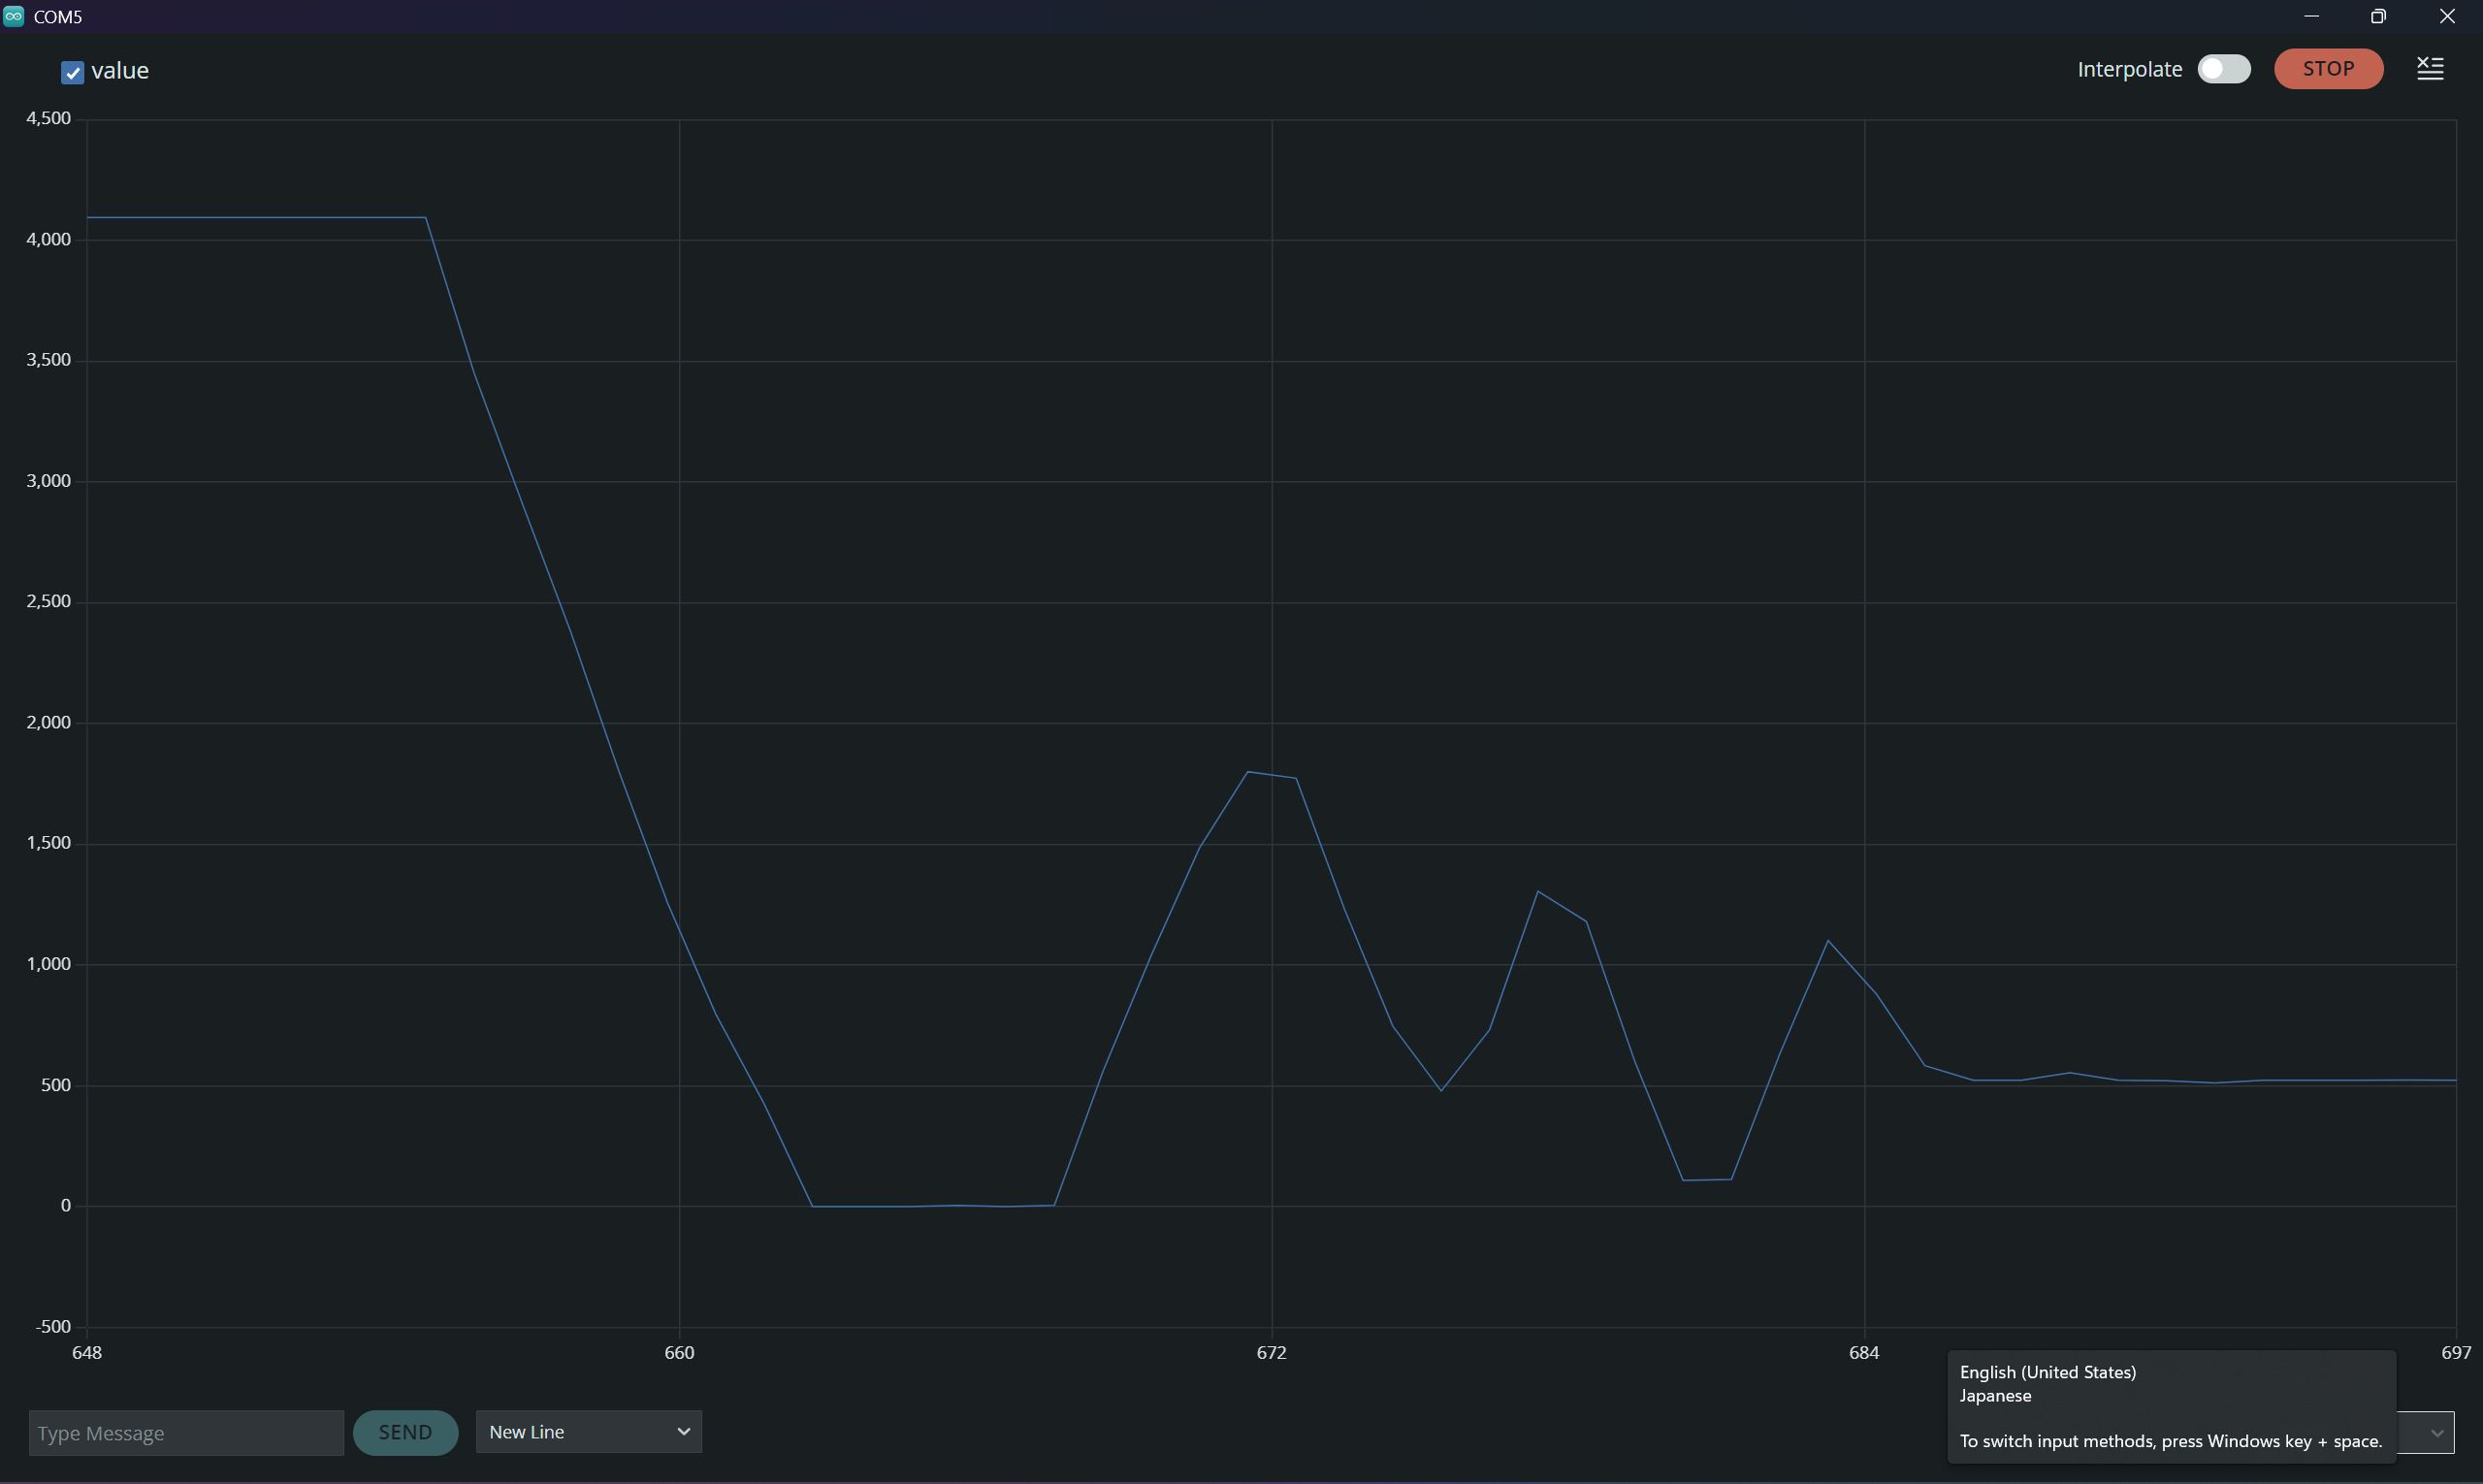The height and width of the screenshot is (1484, 2483).
Task: Restore down the COM5 window
Action: (x=2378, y=16)
